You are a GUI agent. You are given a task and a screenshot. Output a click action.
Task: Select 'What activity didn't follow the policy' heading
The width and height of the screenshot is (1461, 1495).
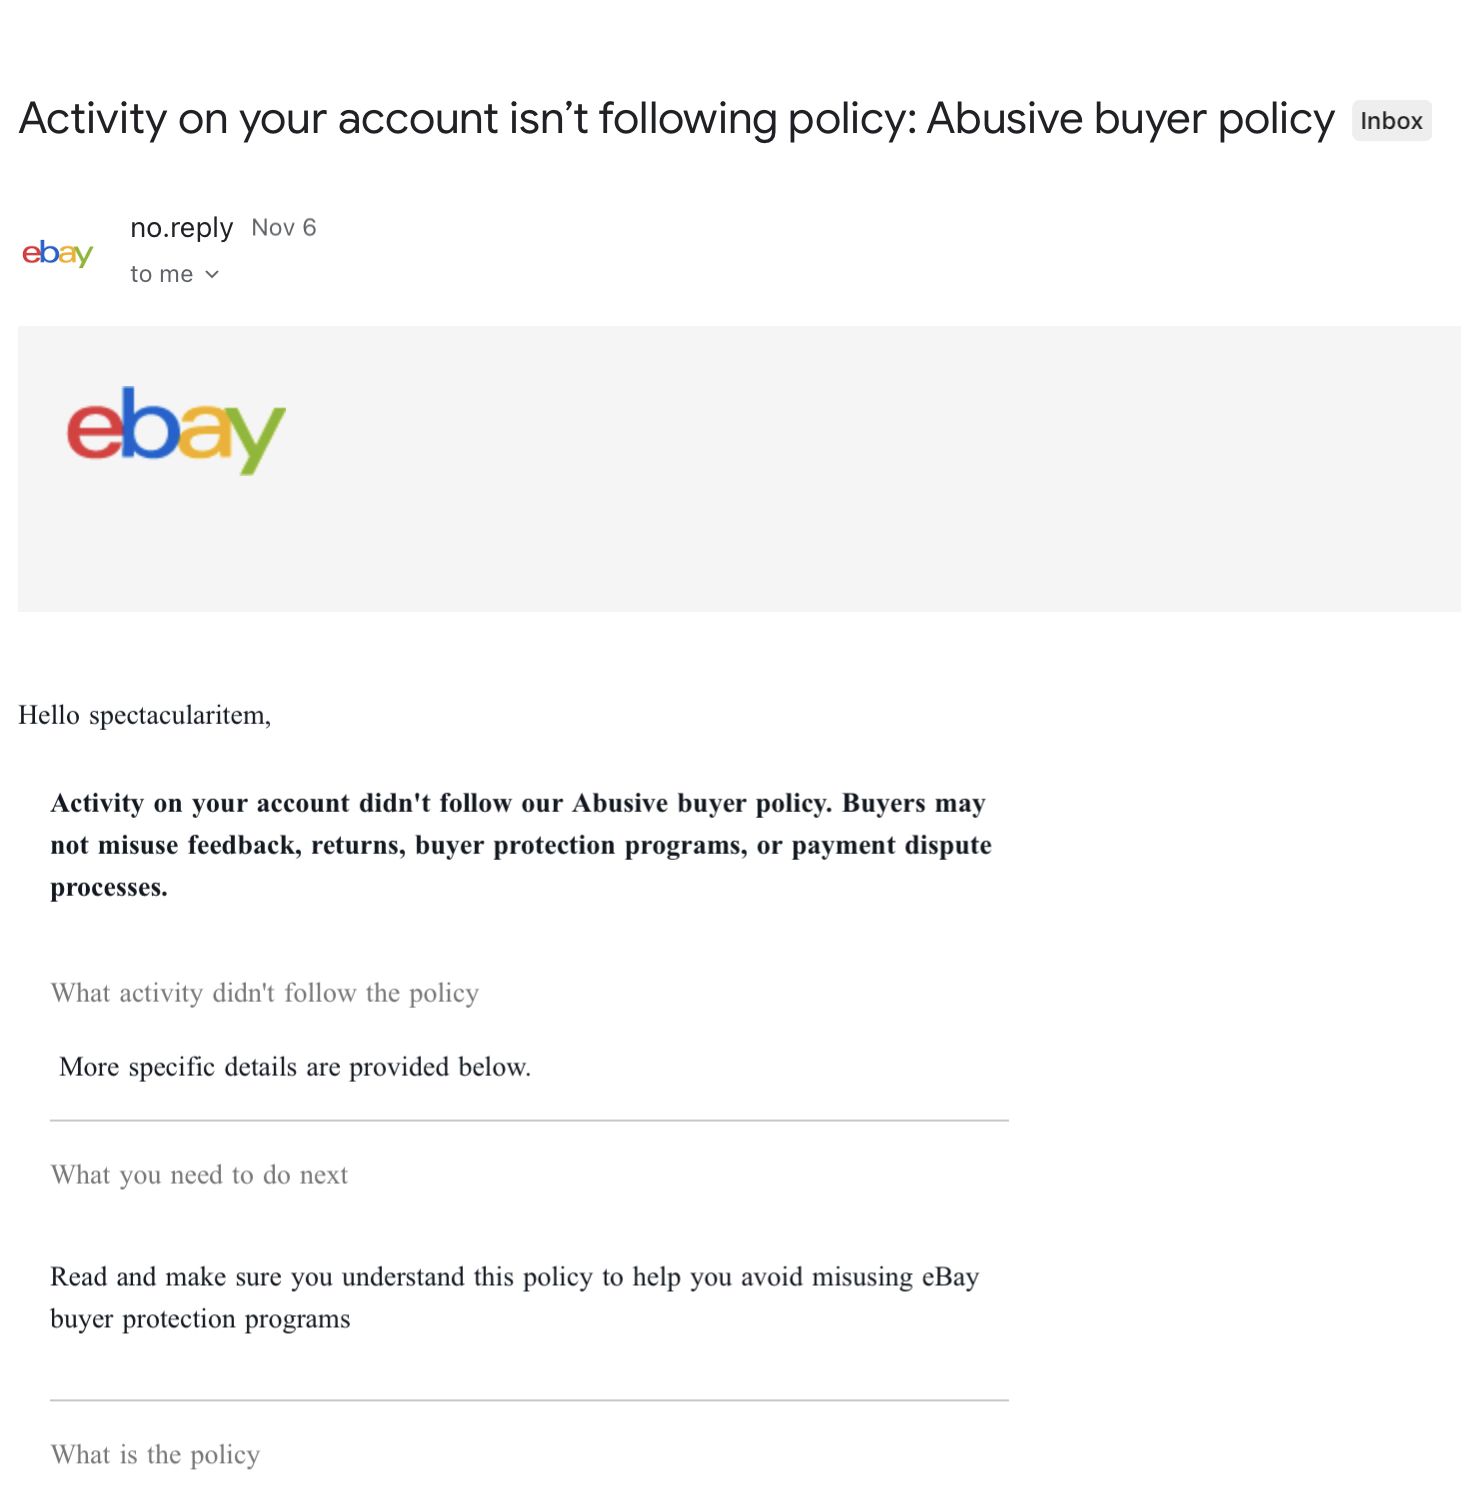(265, 993)
